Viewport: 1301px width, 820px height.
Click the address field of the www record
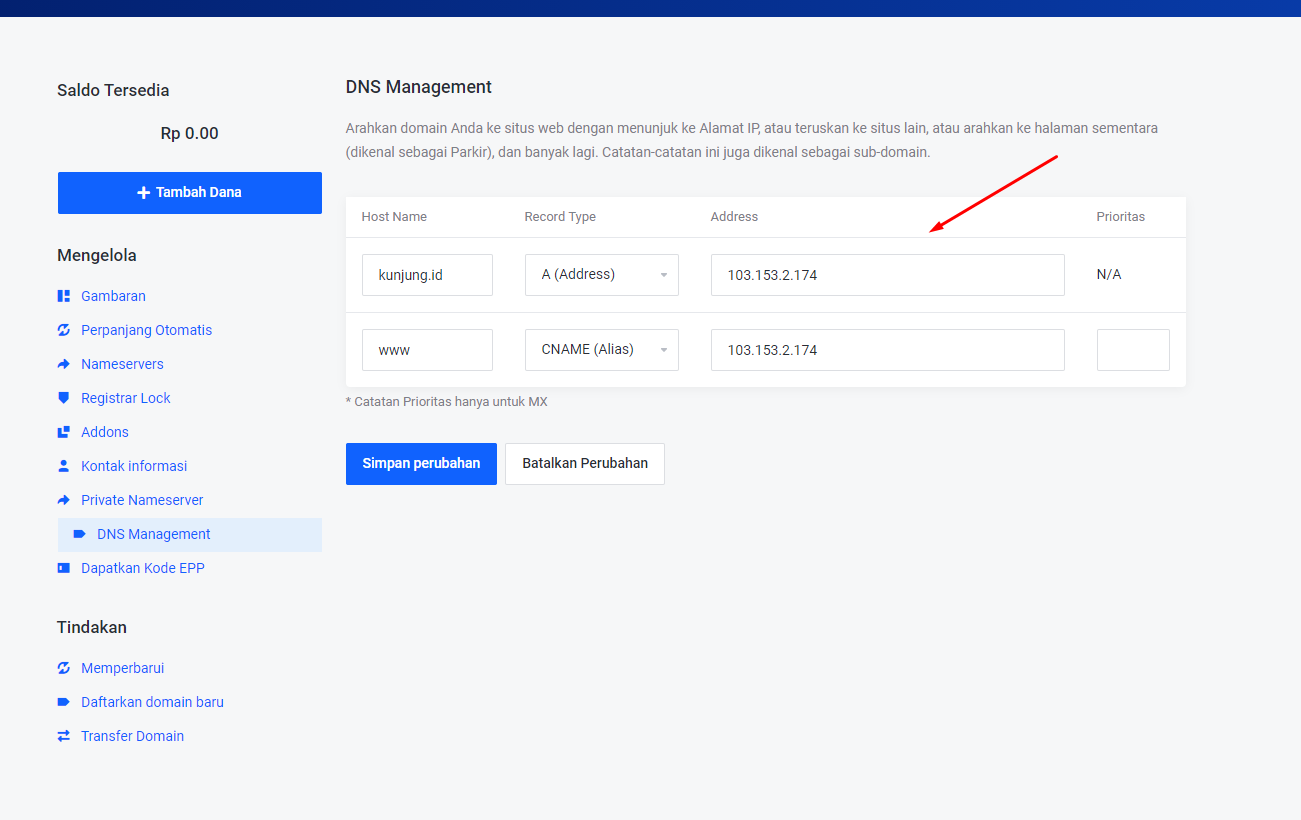(x=887, y=350)
